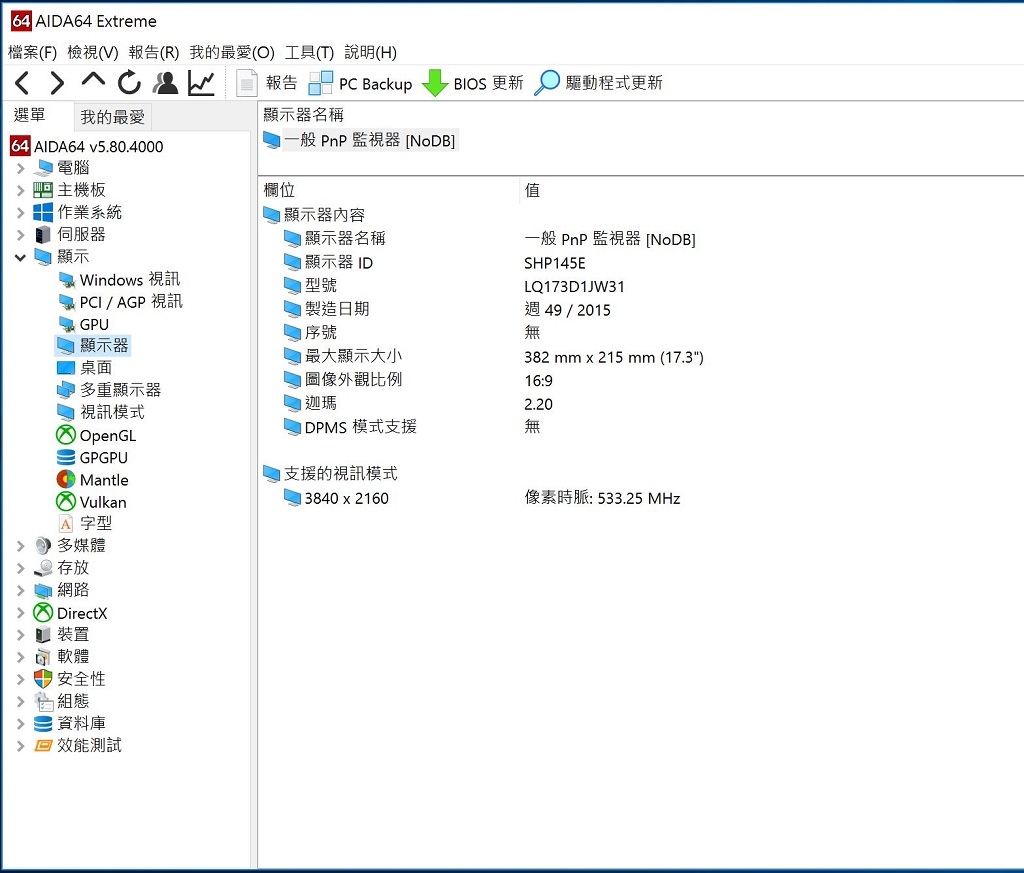Viewport: 1024px width, 873px height.
Task: Click the 報告 report toolbar button
Action: [267, 83]
